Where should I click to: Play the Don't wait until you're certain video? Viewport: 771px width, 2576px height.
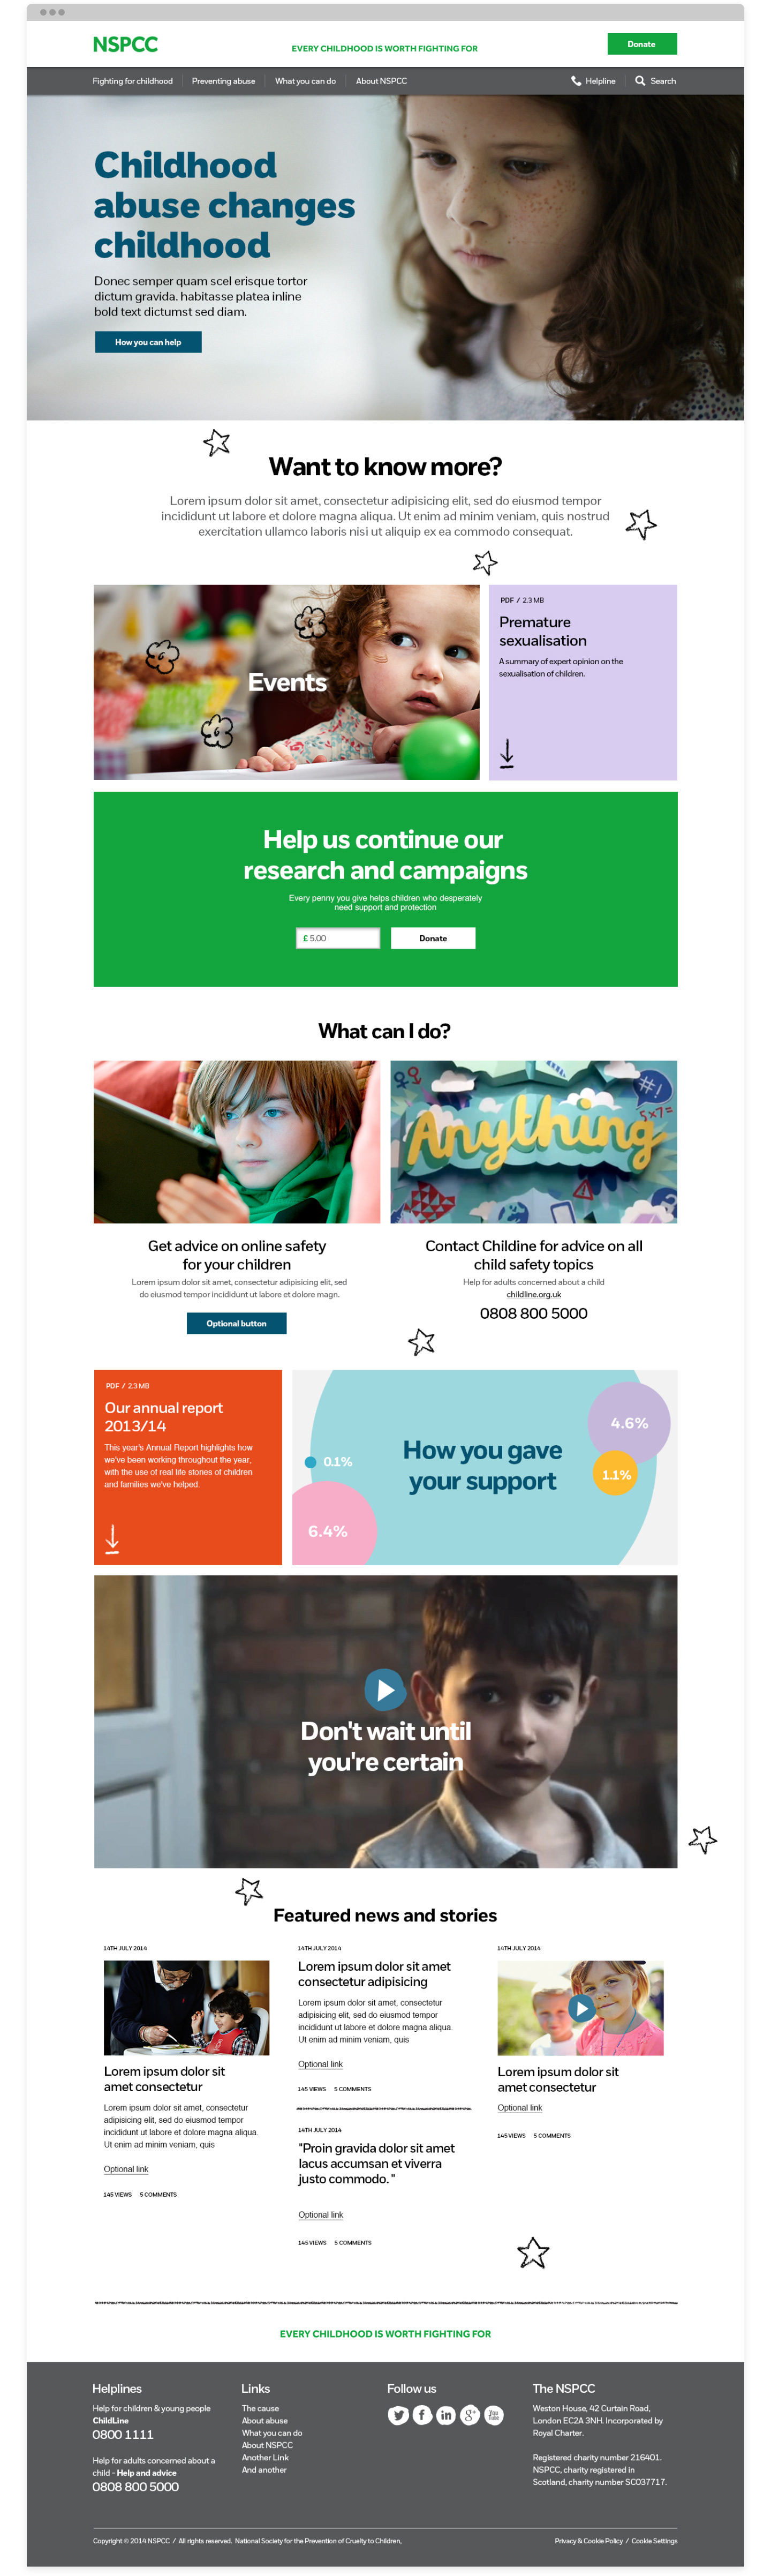click(385, 1689)
